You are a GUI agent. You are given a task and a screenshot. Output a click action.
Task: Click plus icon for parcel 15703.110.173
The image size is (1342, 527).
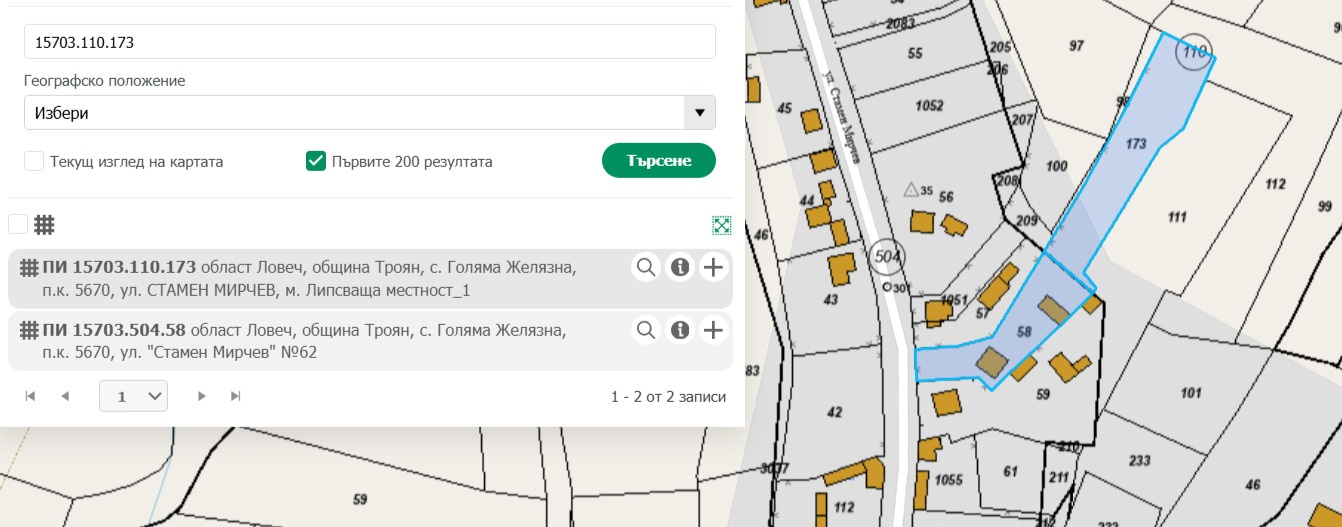pos(713,267)
